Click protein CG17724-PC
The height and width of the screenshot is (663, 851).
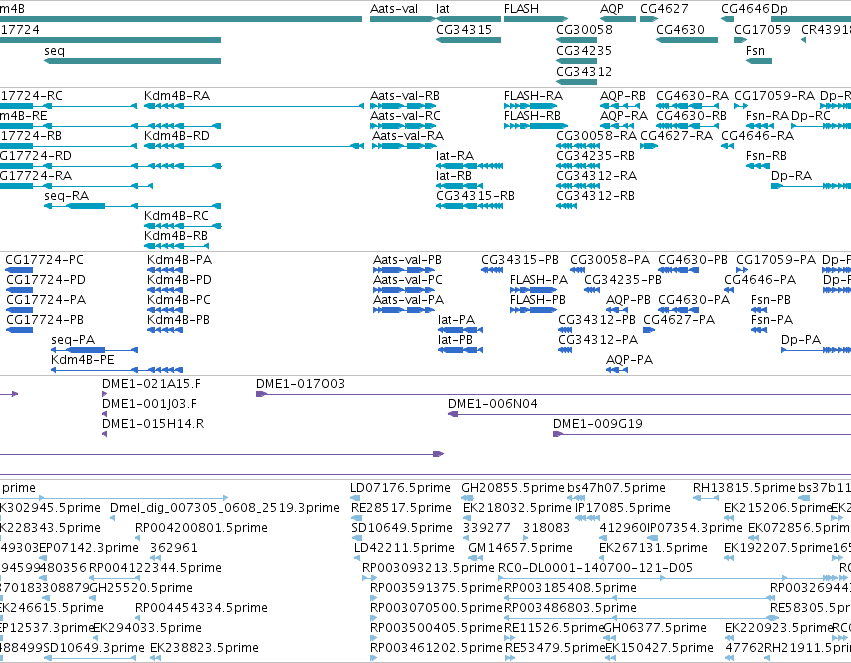point(45,260)
